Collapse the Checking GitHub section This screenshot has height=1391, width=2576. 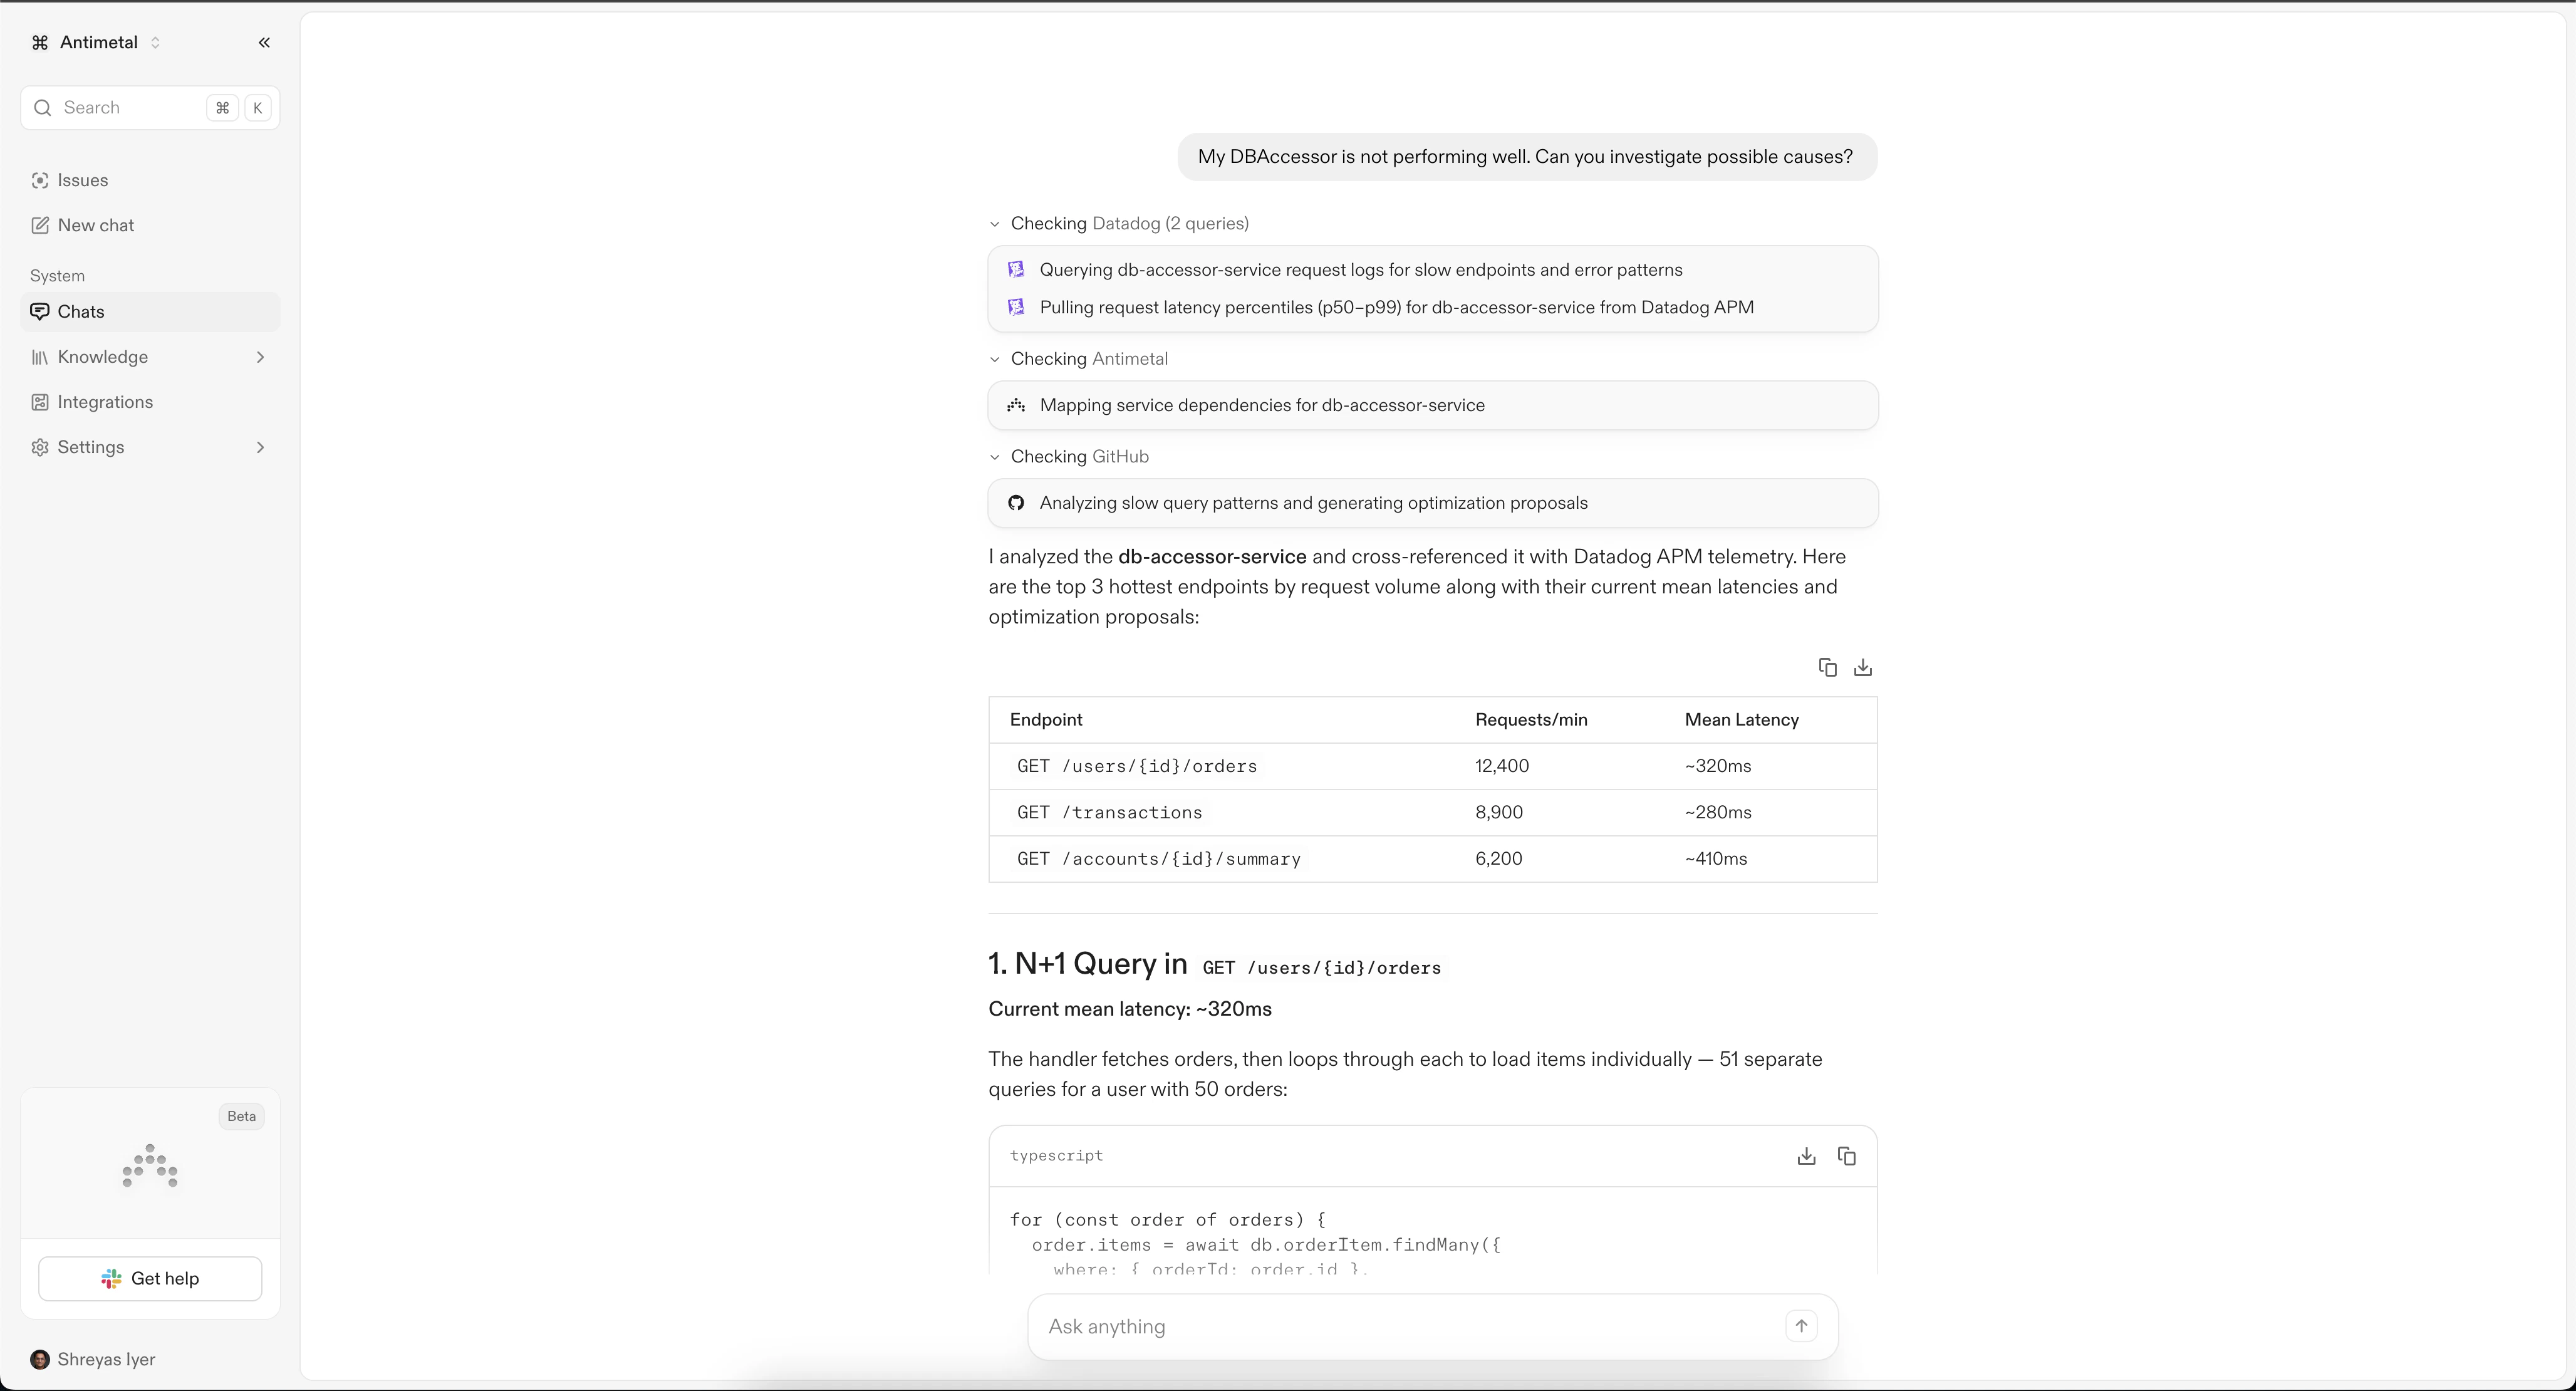click(994, 457)
